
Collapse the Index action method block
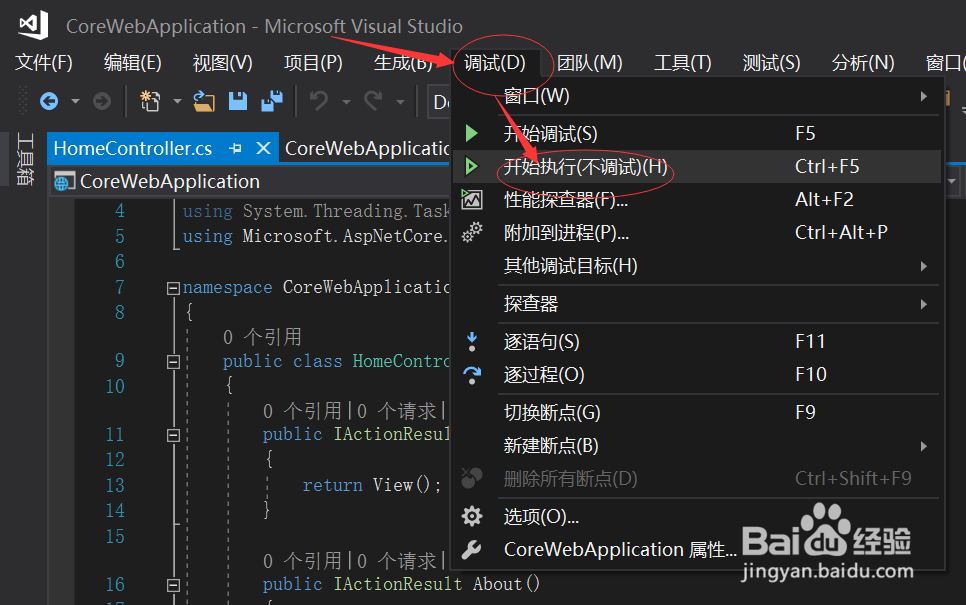click(173, 435)
